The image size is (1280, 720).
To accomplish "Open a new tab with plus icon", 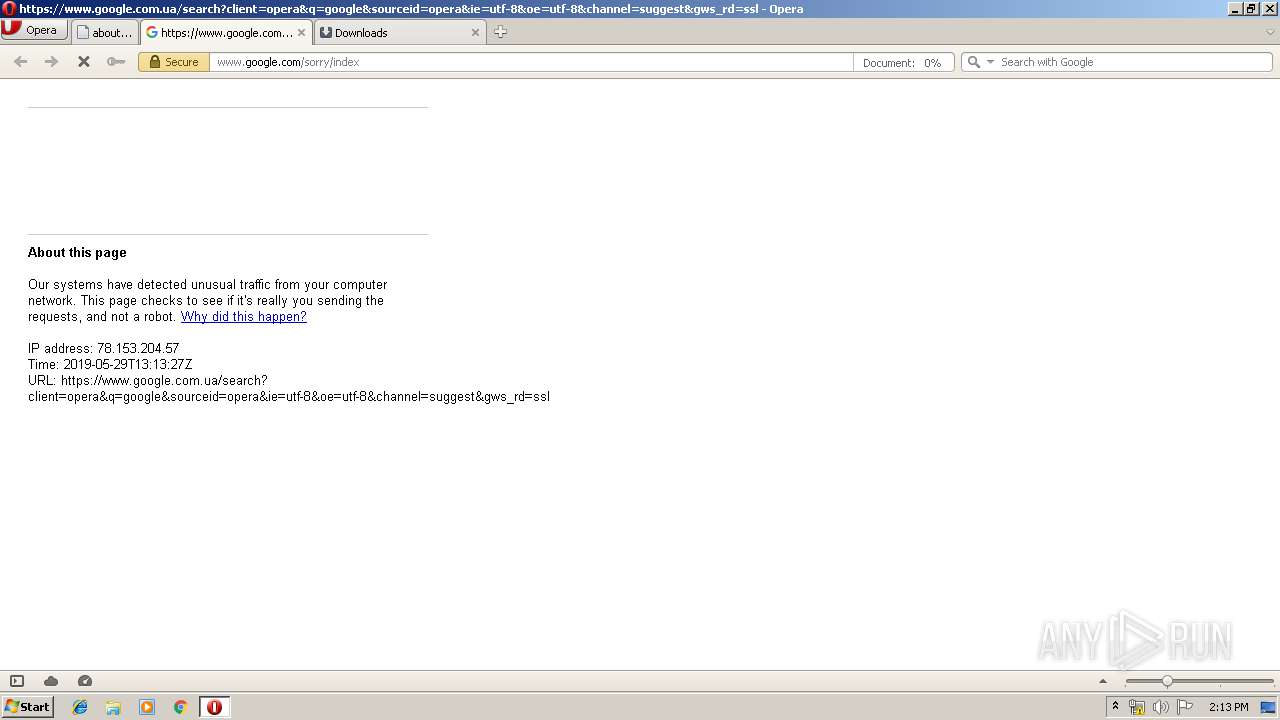I will (x=500, y=32).
